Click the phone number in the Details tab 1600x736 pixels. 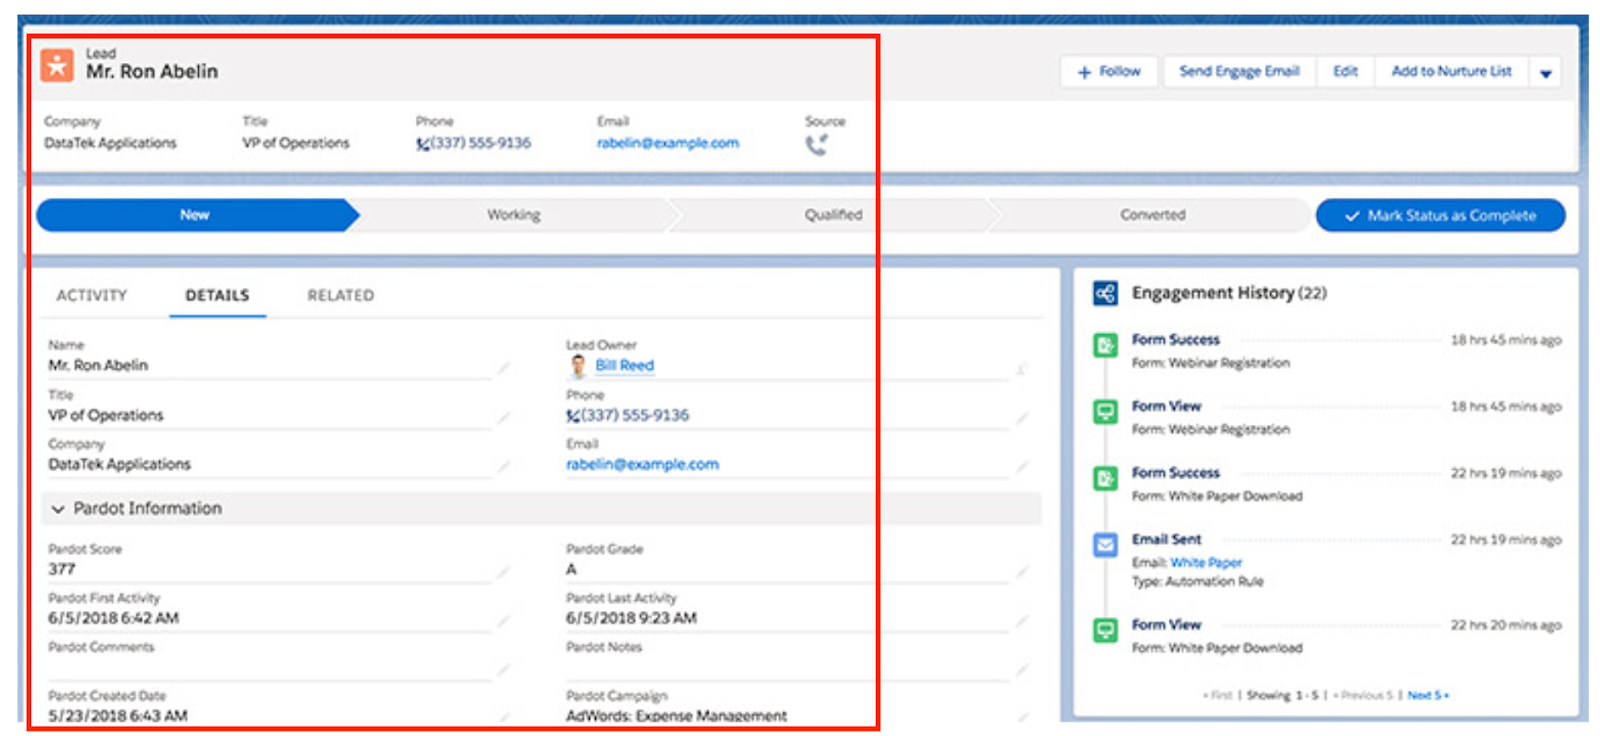pyautogui.click(x=635, y=416)
